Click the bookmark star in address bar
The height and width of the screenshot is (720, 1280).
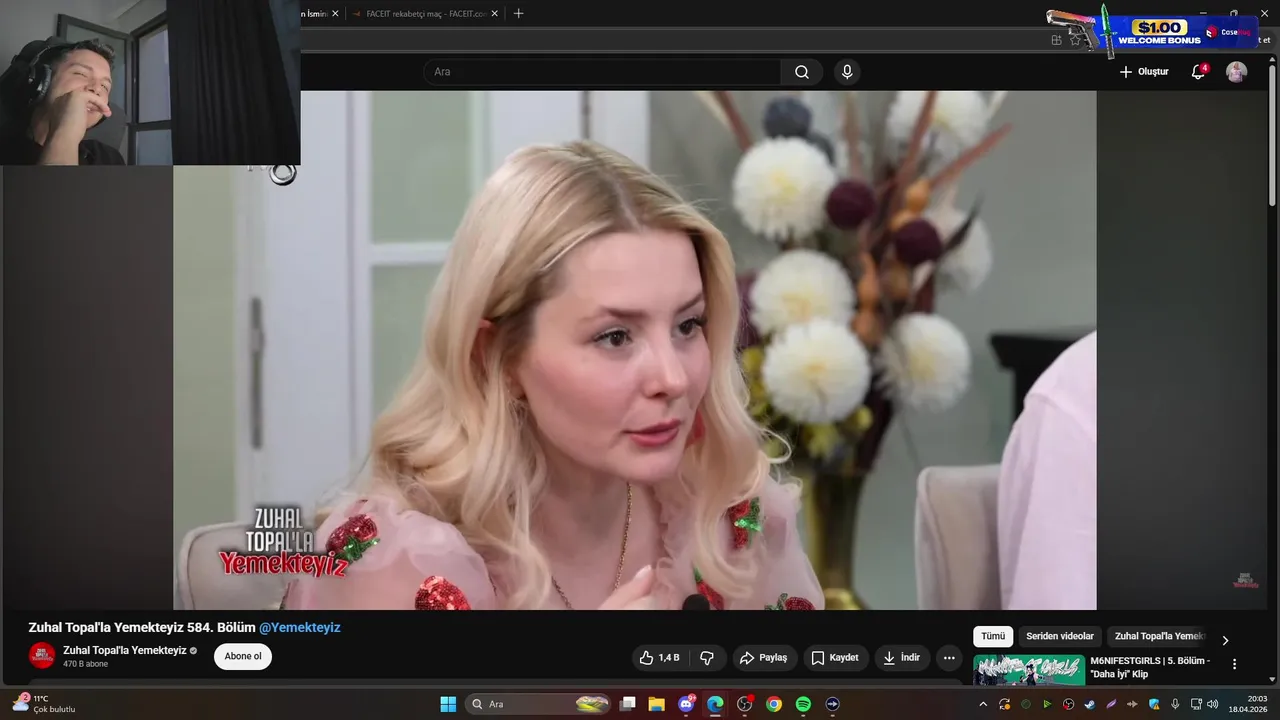(1075, 40)
